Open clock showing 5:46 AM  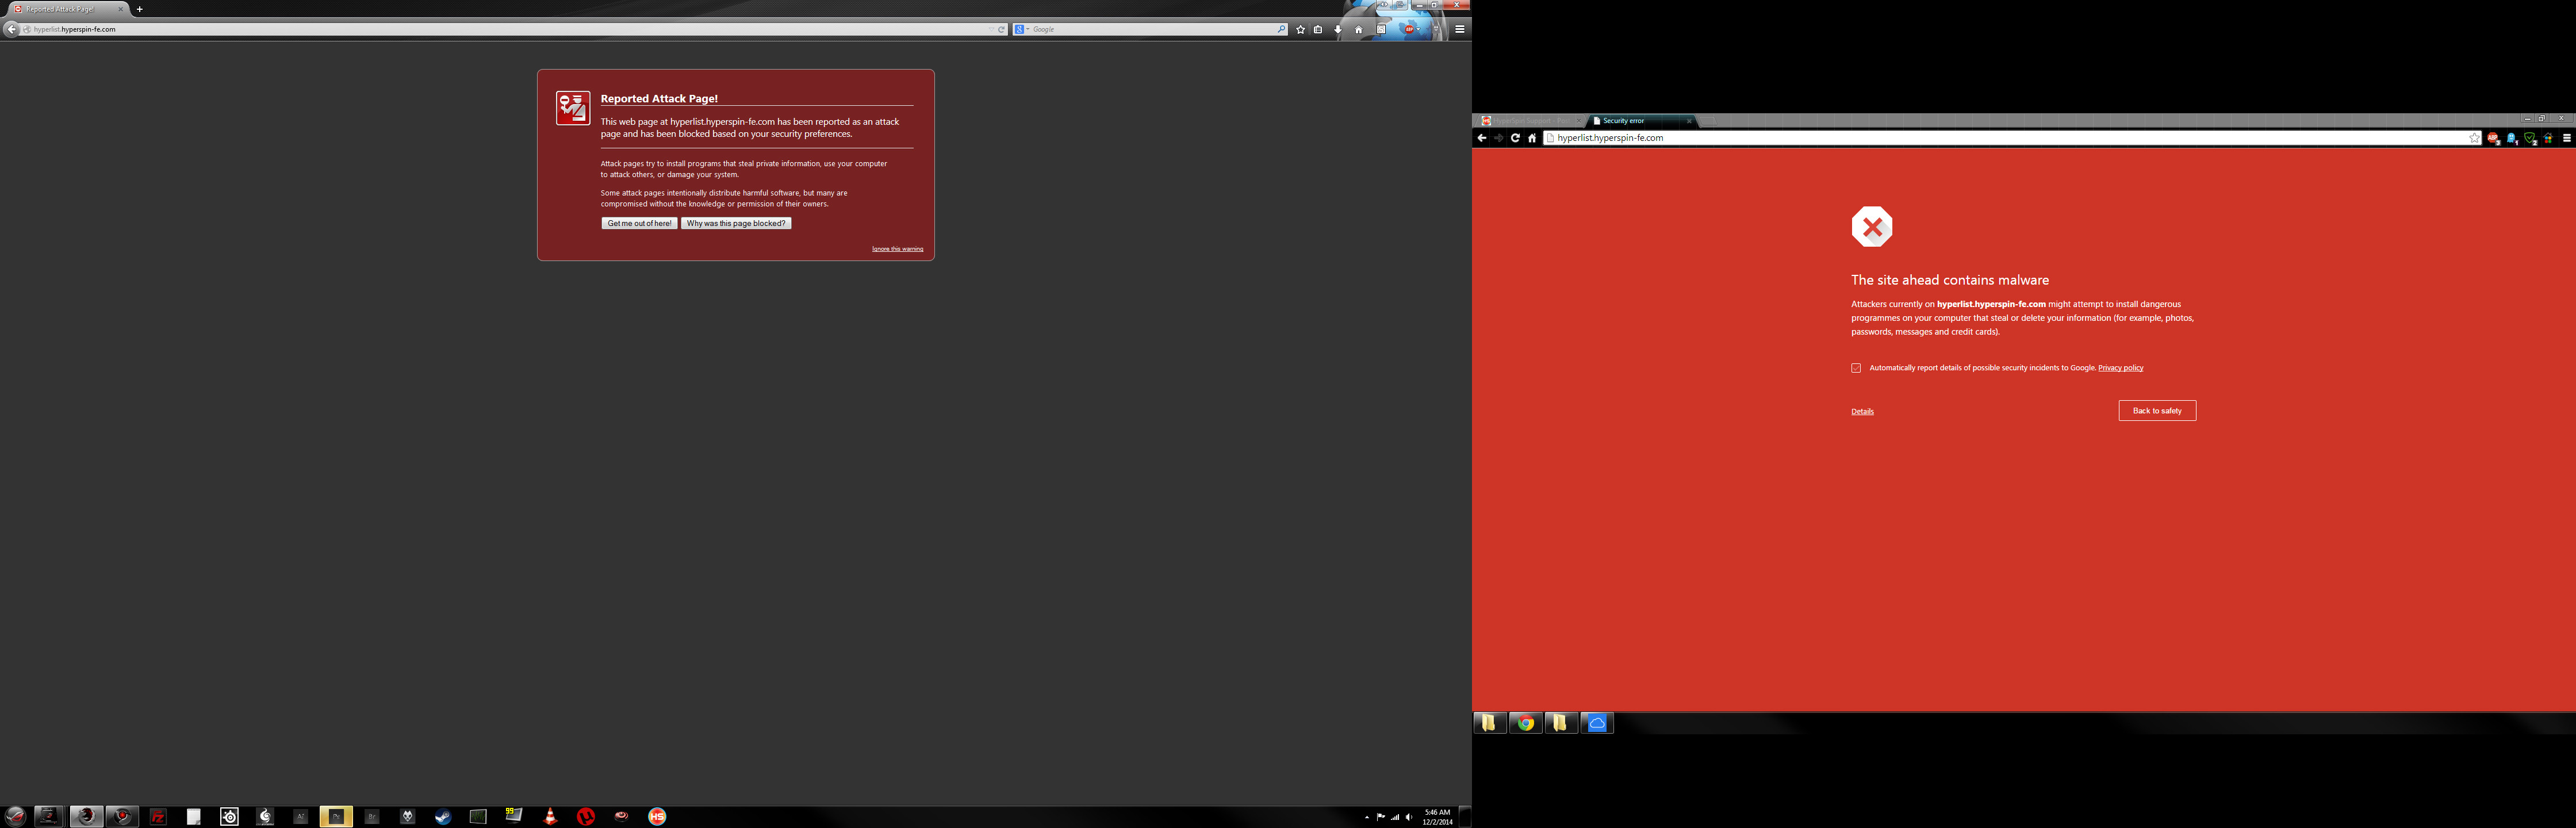(x=1437, y=817)
